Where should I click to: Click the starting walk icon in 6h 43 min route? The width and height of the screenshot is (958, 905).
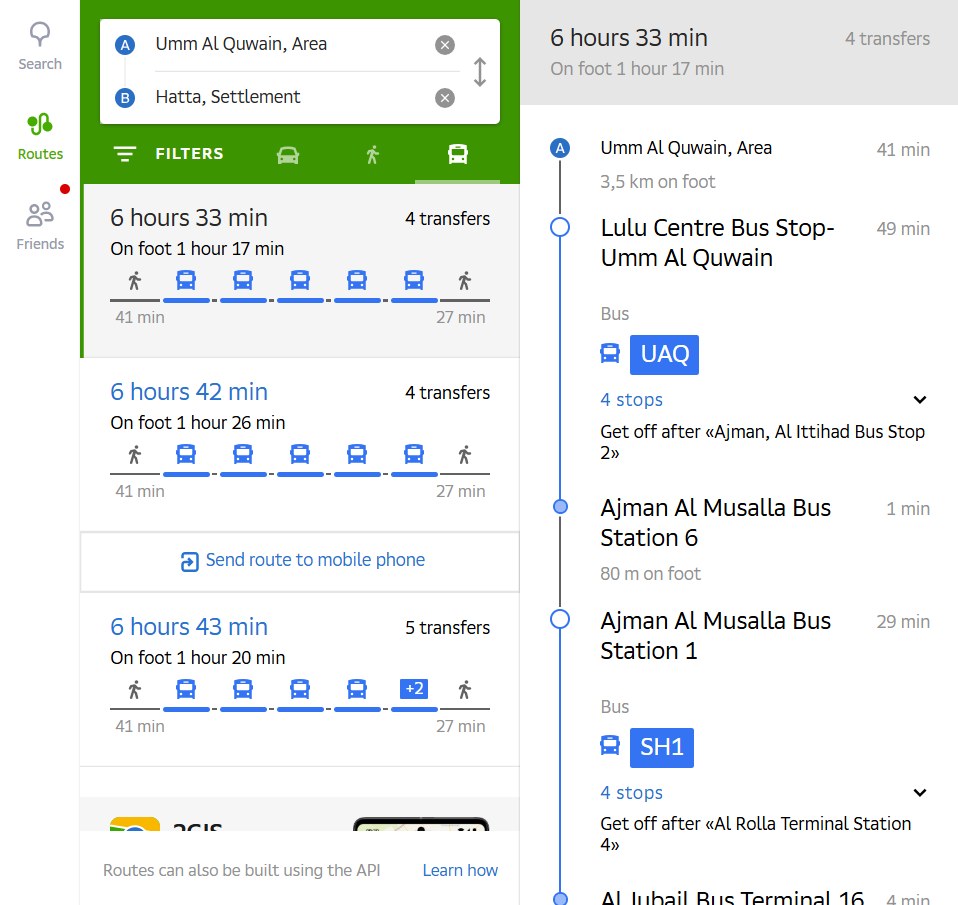coord(134,690)
